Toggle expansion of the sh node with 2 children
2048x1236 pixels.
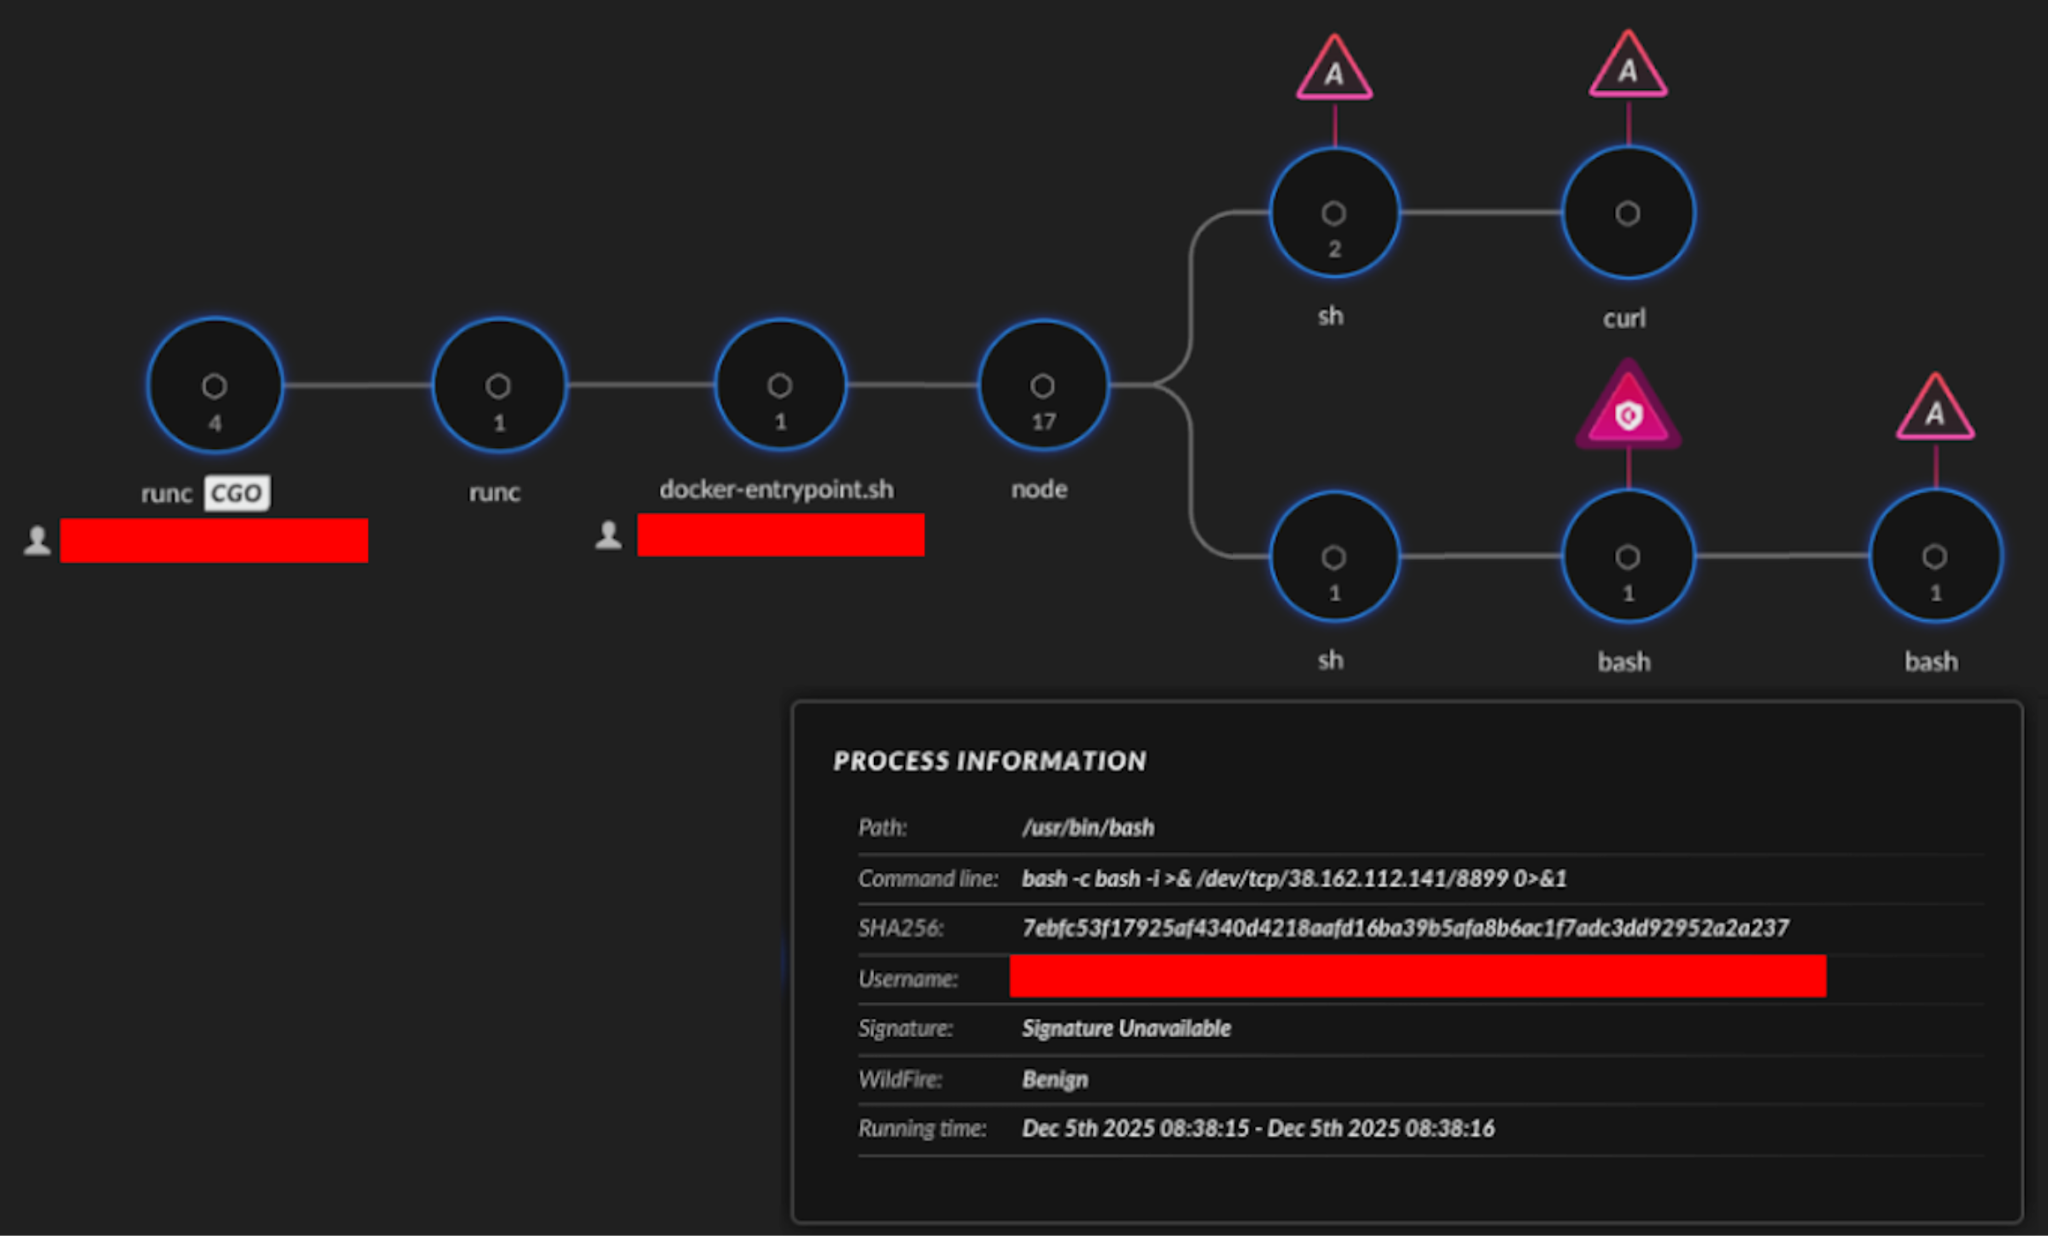pyautogui.click(x=1333, y=212)
